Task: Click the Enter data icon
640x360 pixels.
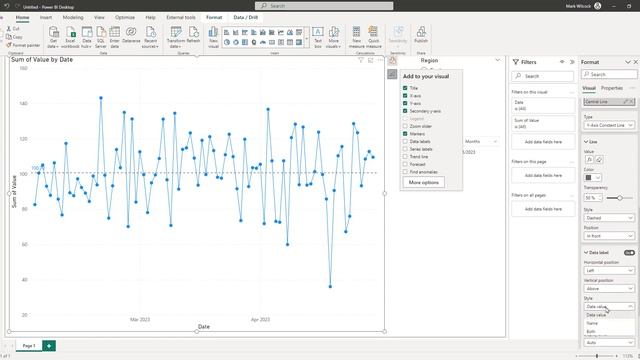Action: [x=115, y=37]
